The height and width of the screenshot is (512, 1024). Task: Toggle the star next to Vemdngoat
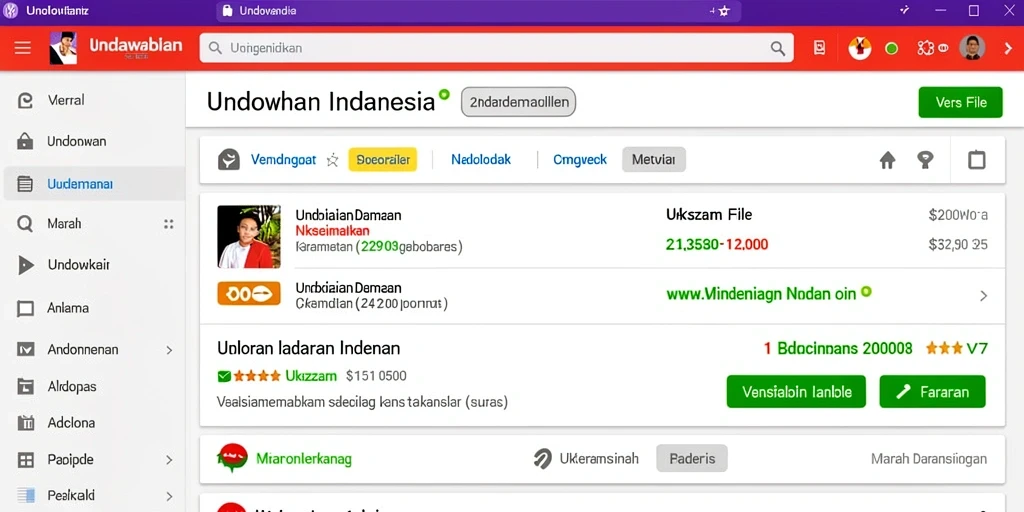[x=332, y=159]
